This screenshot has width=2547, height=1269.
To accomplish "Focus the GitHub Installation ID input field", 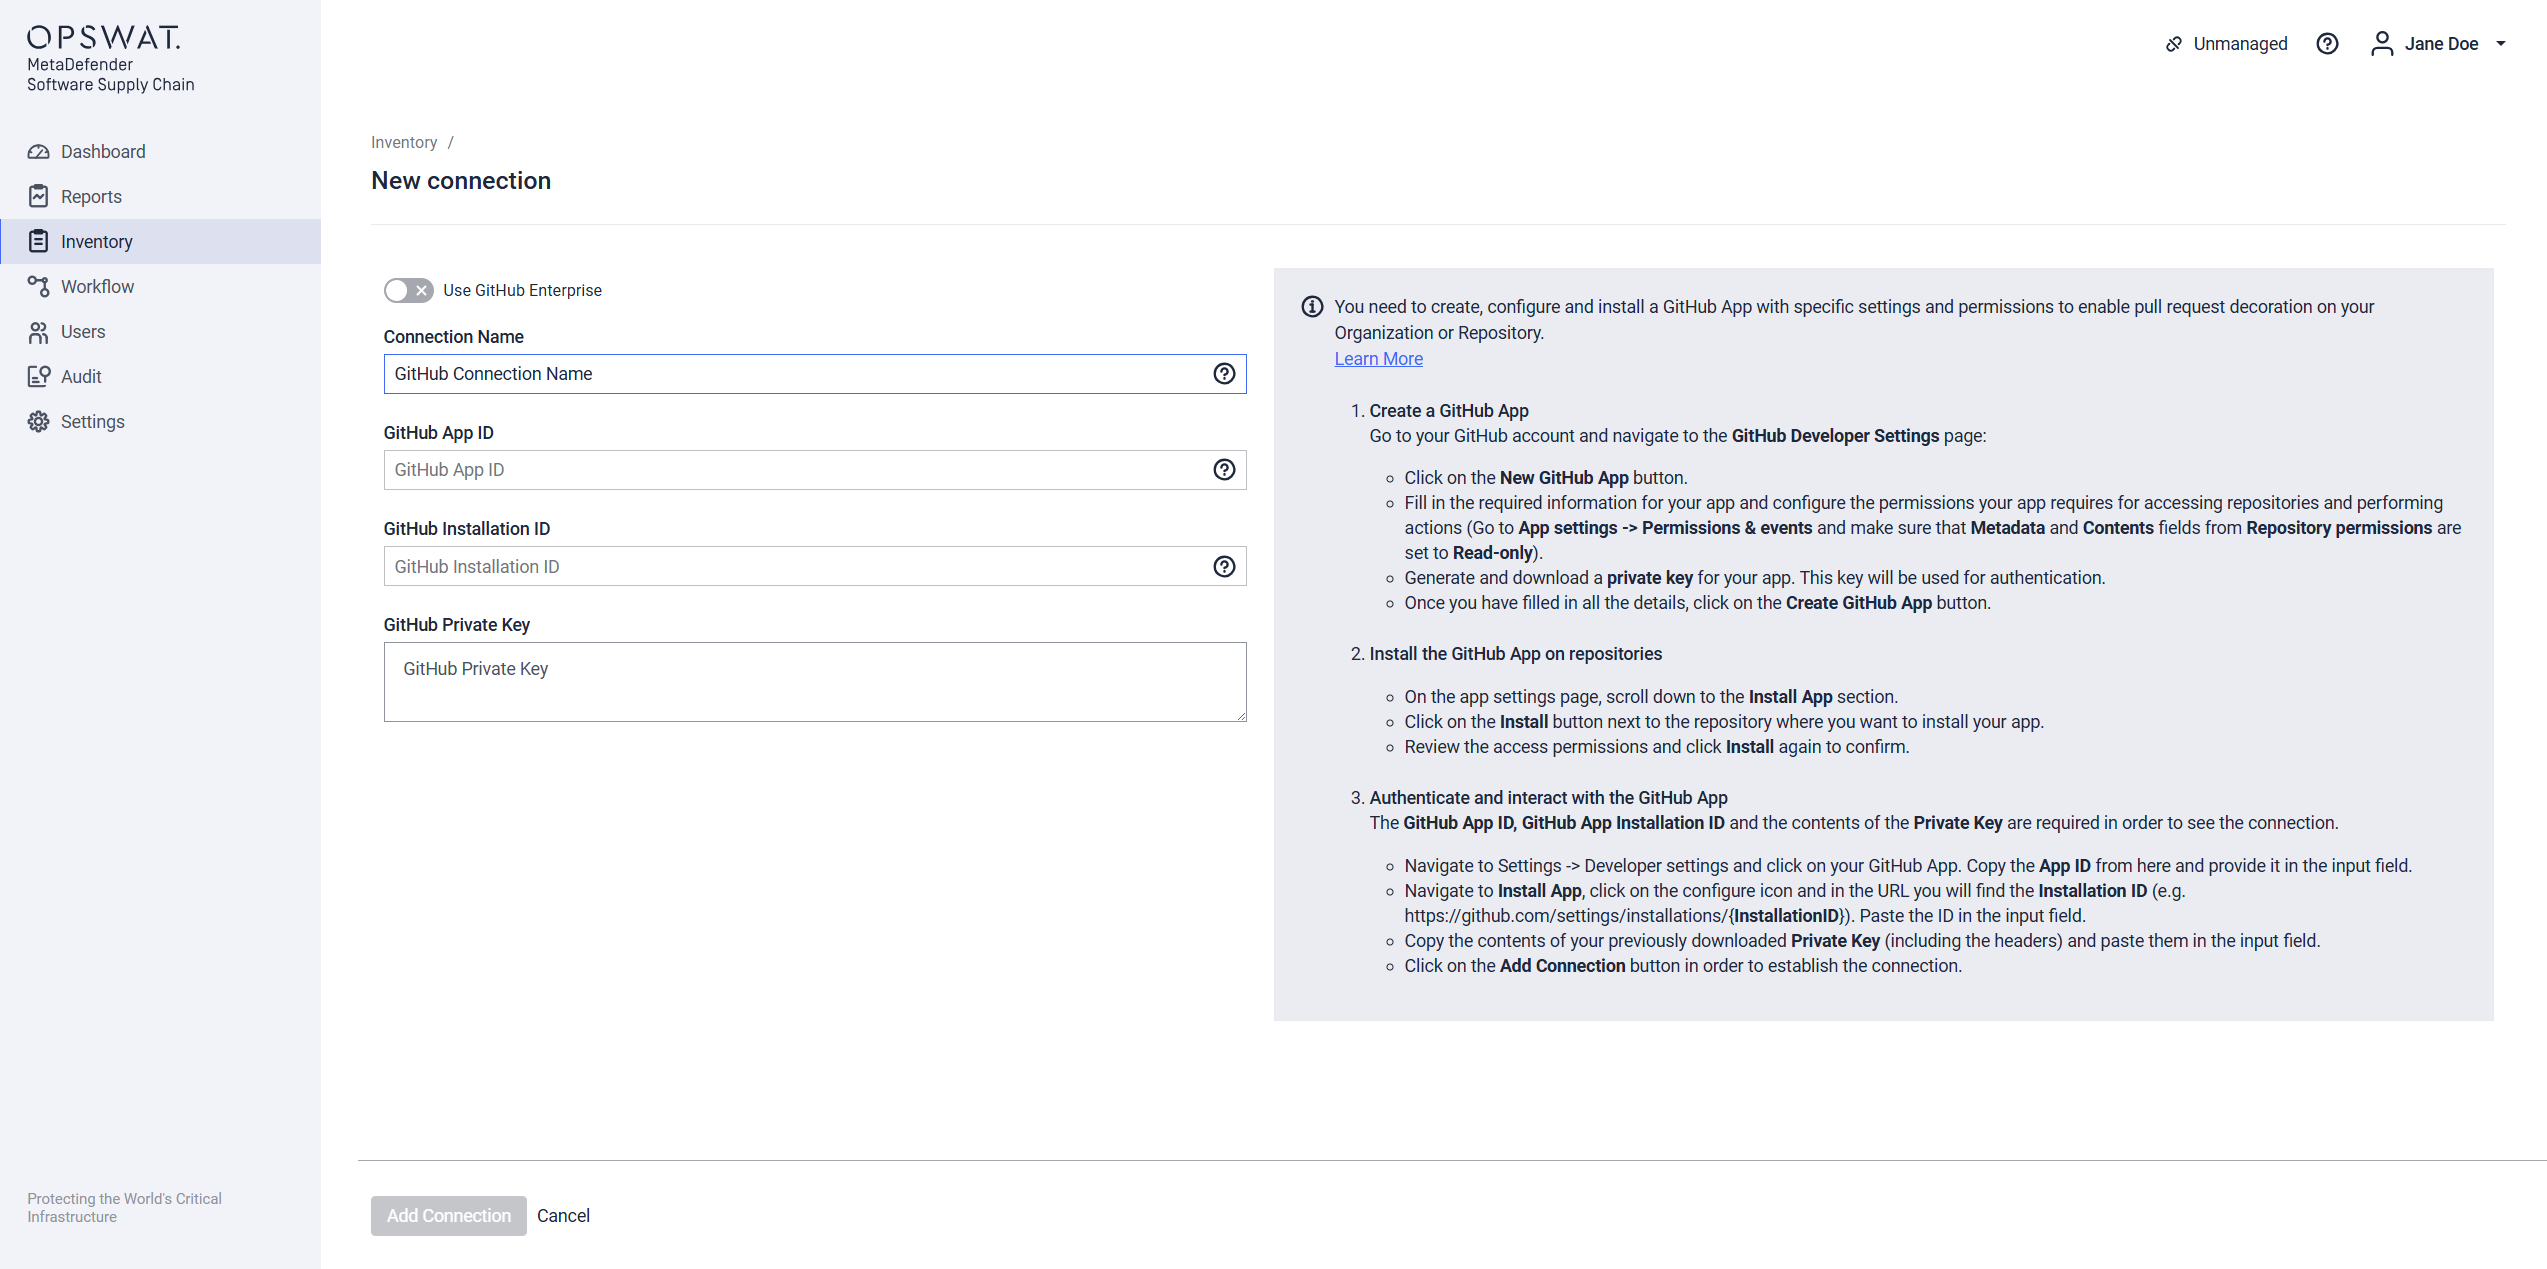I will click(x=814, y=567).
